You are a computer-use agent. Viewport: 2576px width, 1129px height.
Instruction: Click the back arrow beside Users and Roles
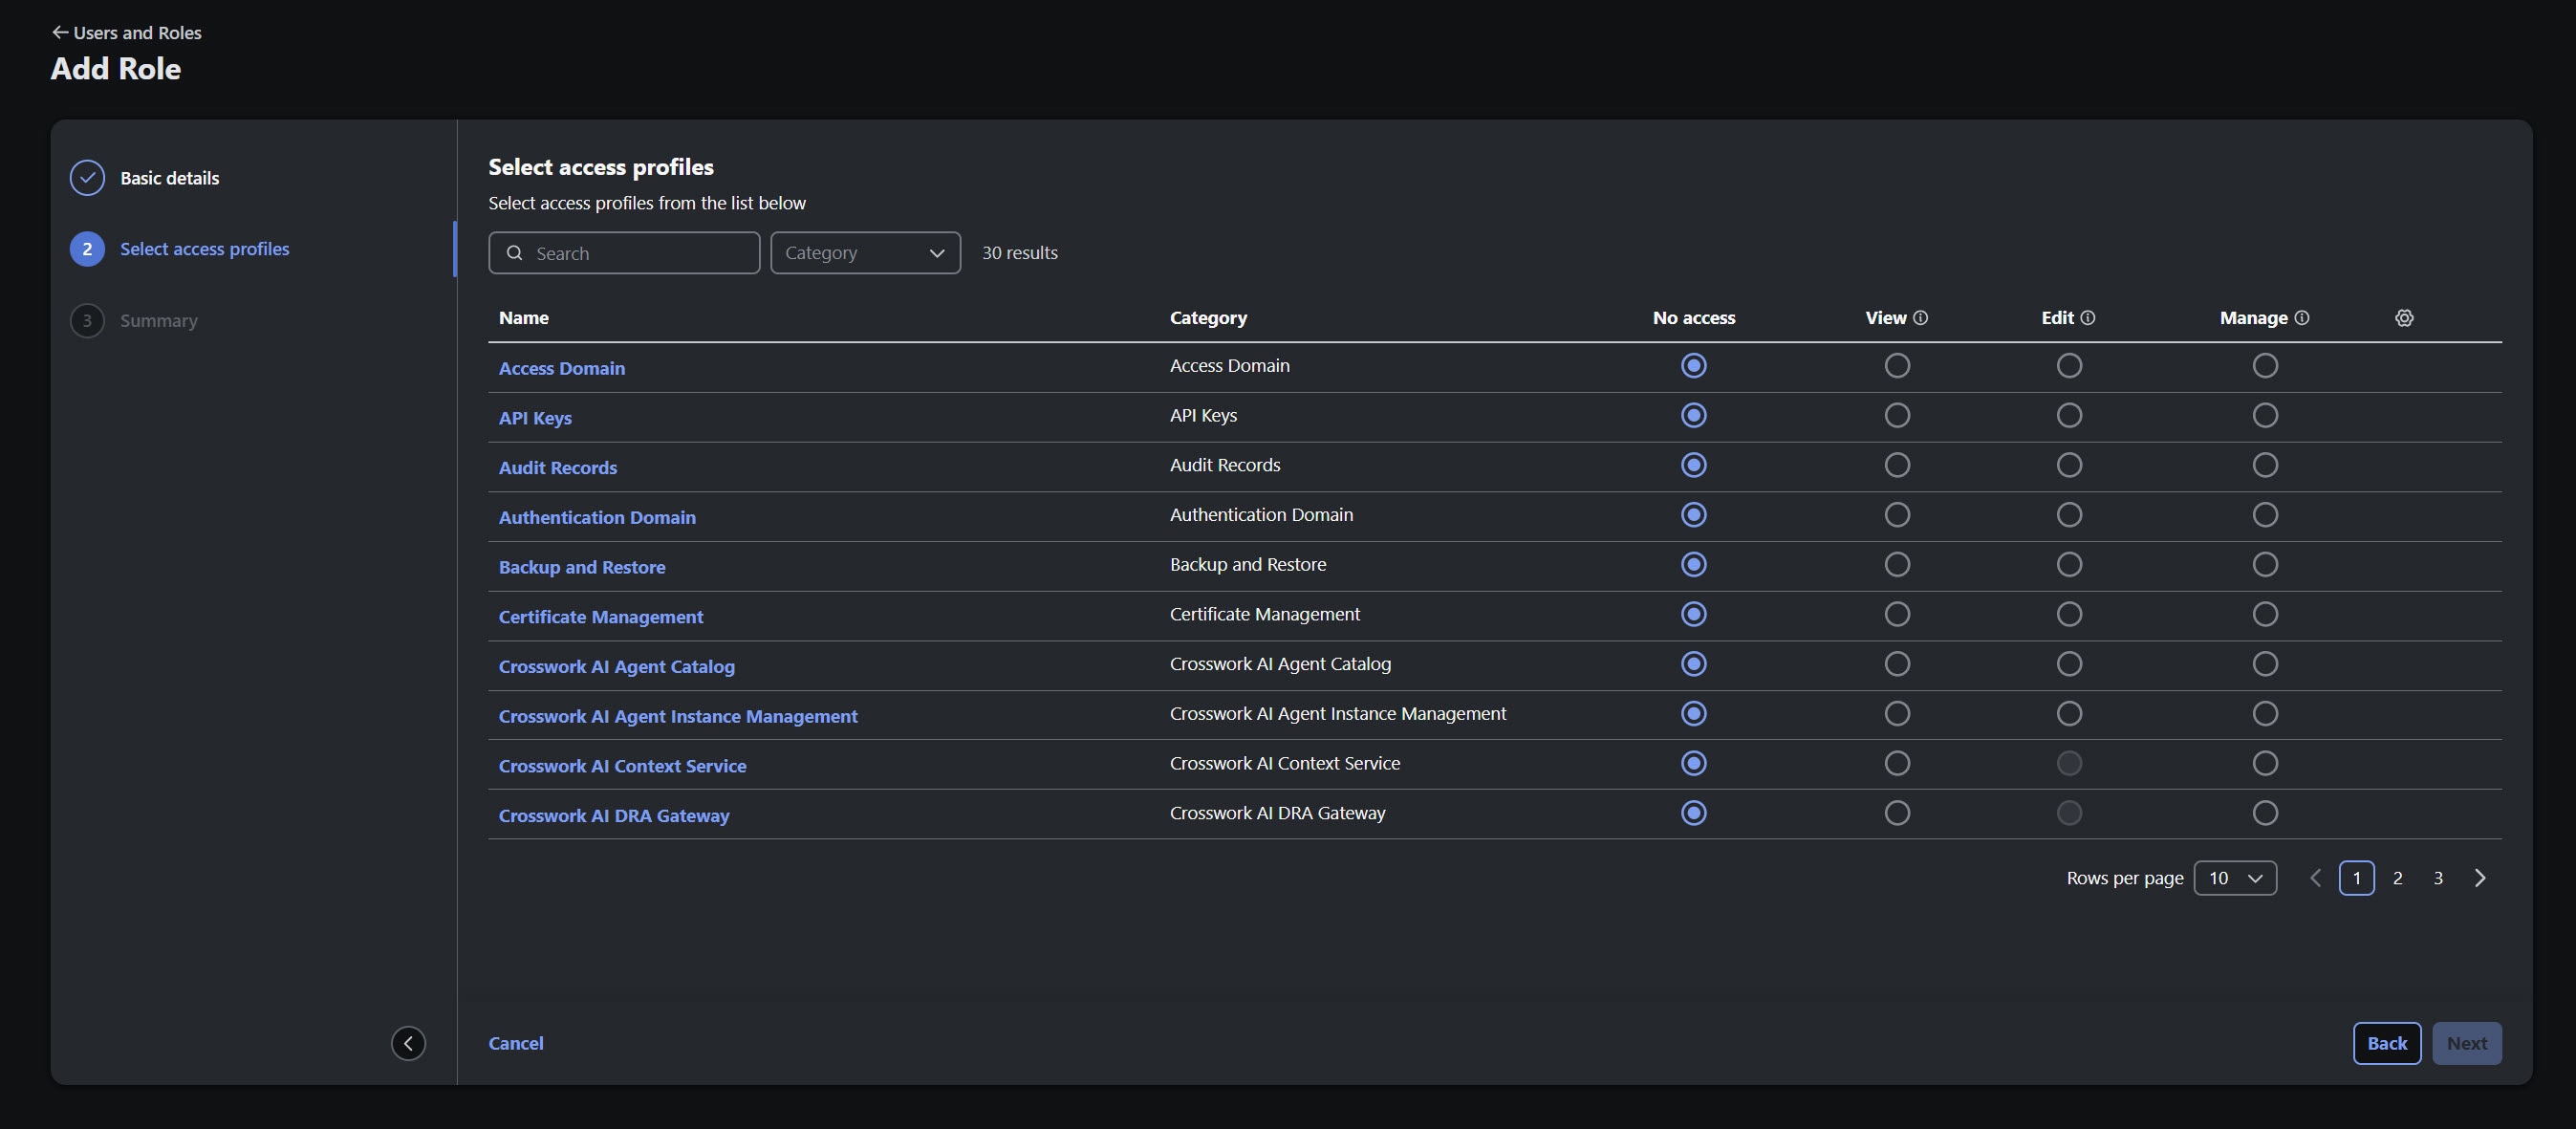[60, 32]
